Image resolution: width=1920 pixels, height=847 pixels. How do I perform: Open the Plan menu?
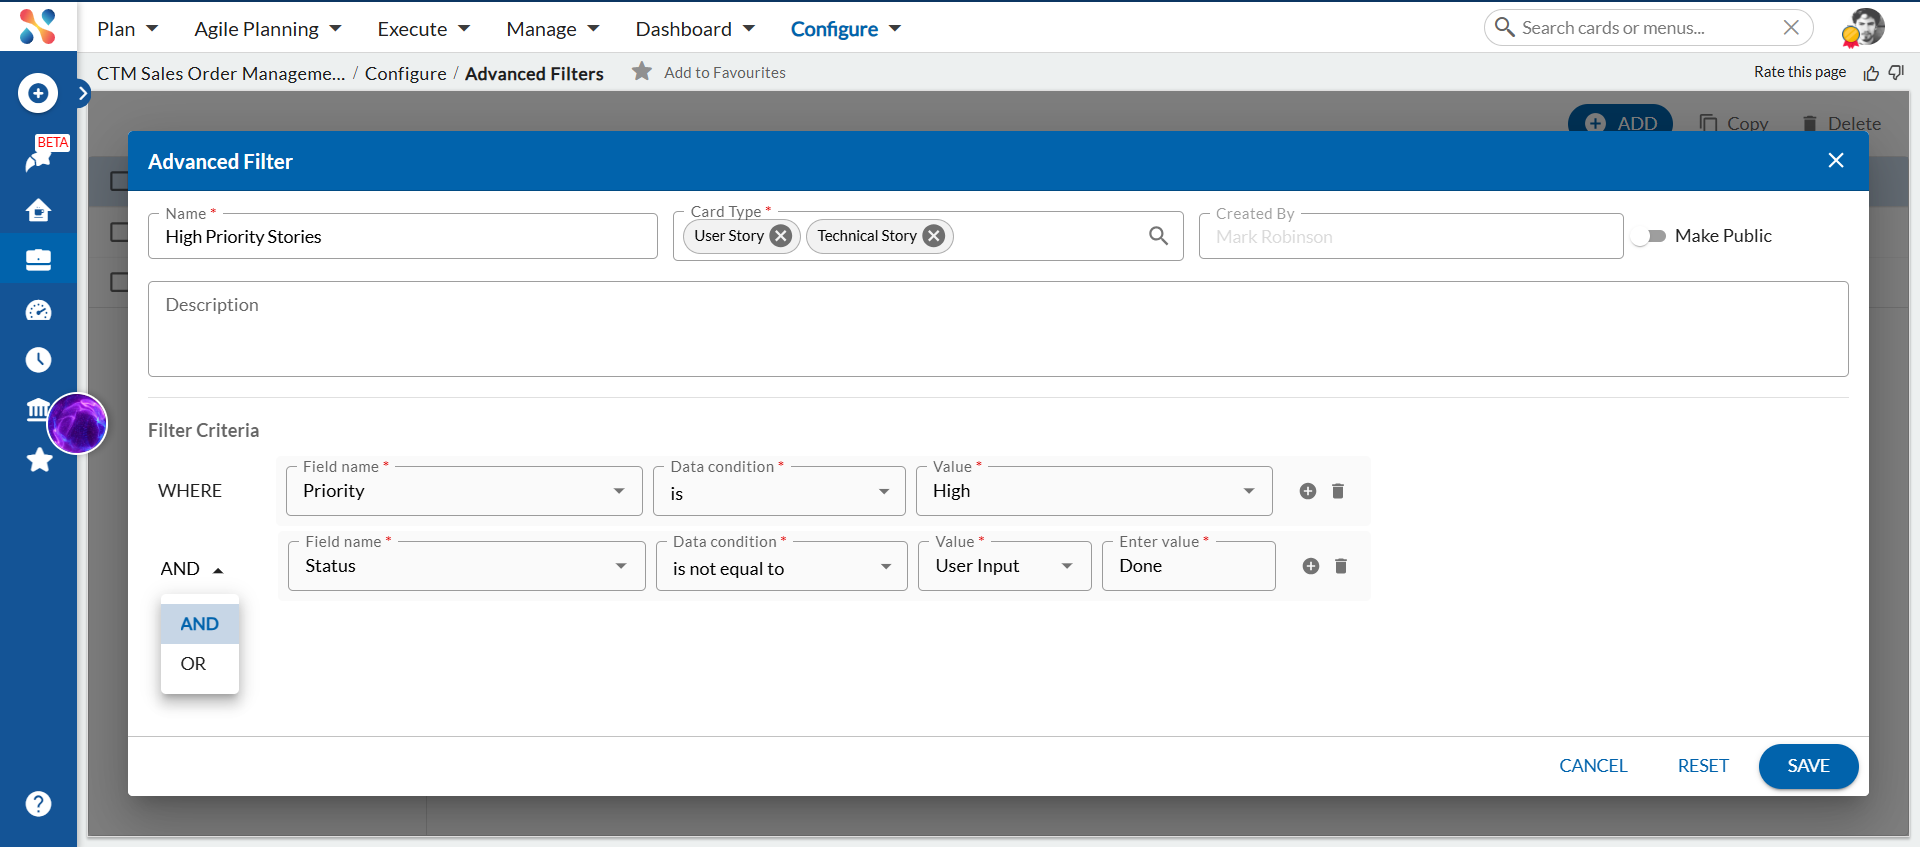coord(127,29)
